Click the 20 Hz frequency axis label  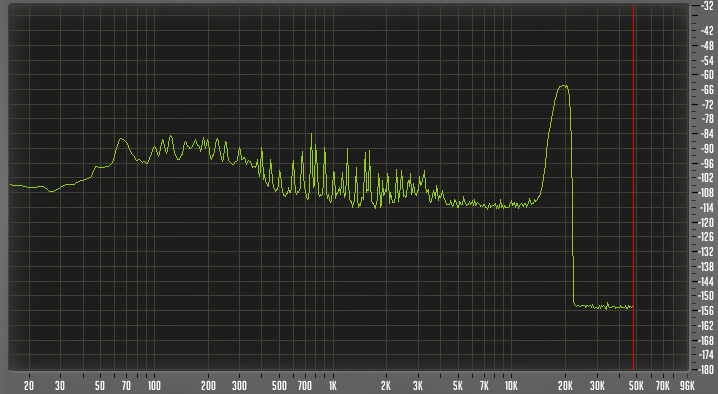pyautogui.click(x=29, y=386)
